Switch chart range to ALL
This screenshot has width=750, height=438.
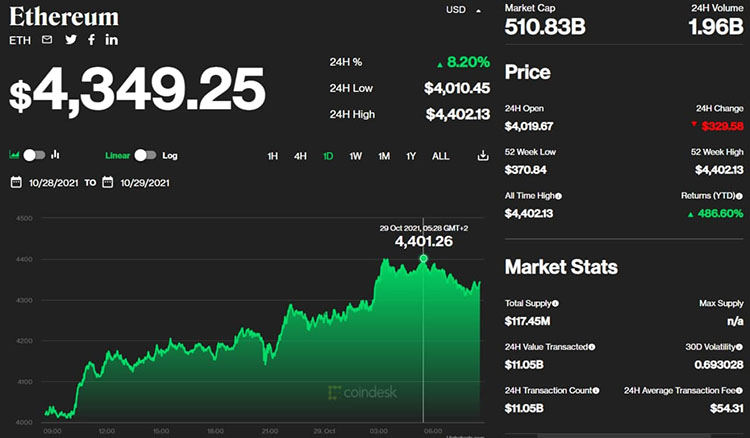point(440,156)
